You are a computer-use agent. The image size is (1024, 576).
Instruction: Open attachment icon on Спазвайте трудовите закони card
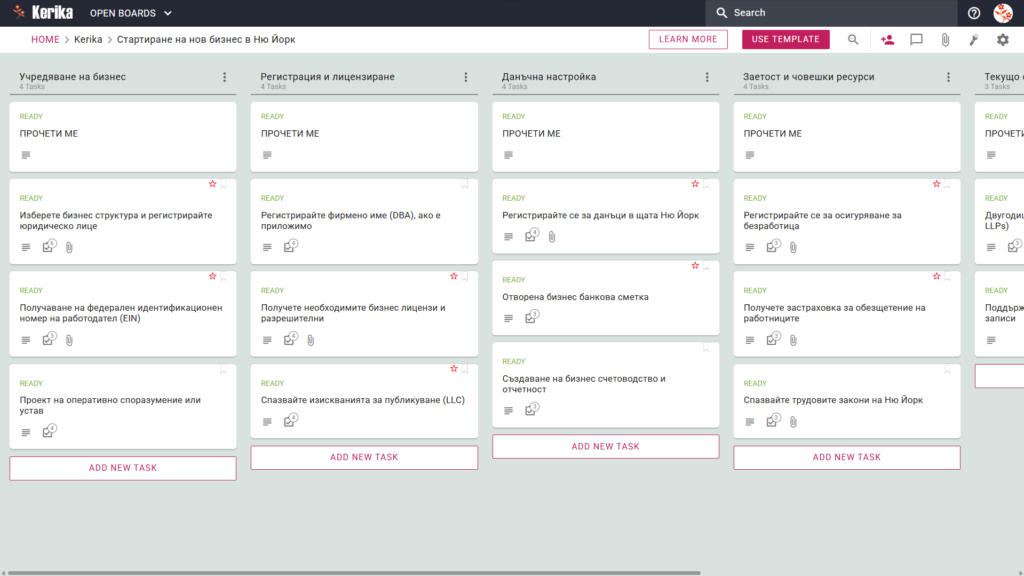pos(793,422)
